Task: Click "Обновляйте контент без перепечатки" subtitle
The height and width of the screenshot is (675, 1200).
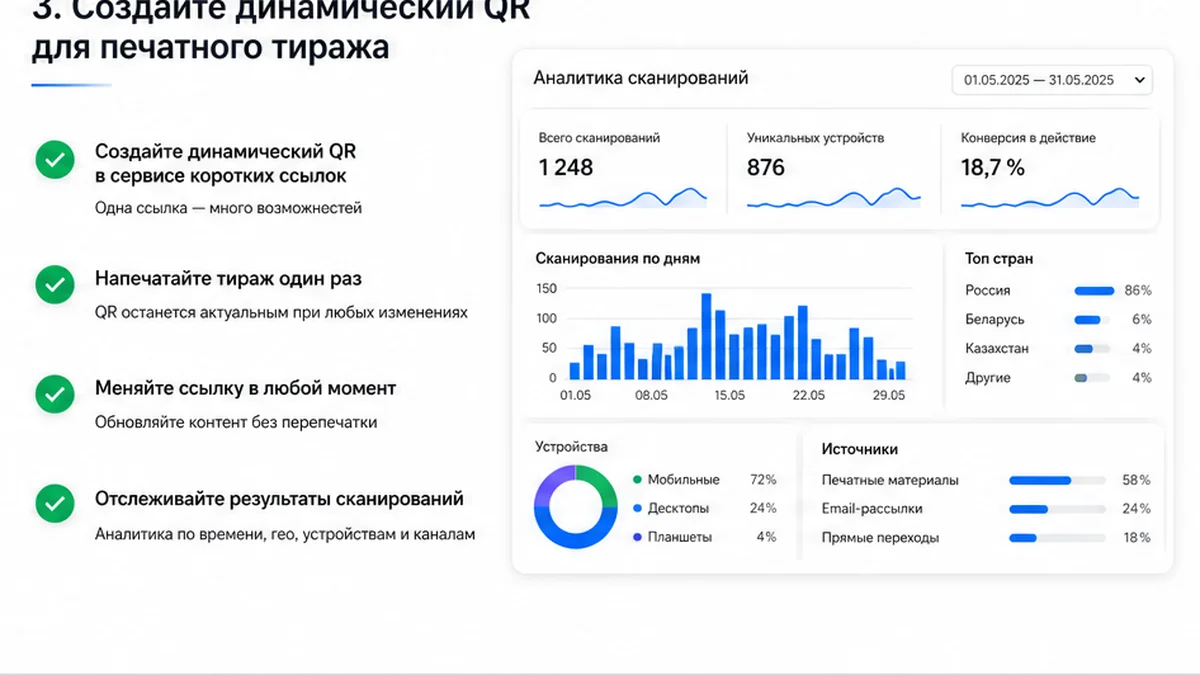Action: [236, 422]
